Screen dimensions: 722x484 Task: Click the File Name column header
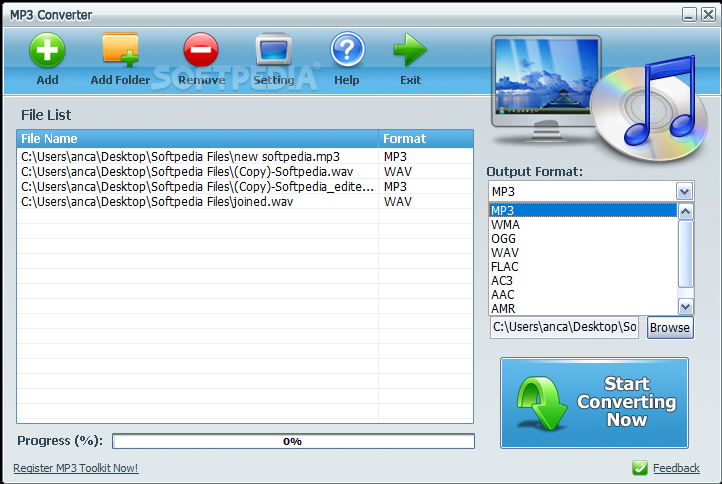pos(197,139)
